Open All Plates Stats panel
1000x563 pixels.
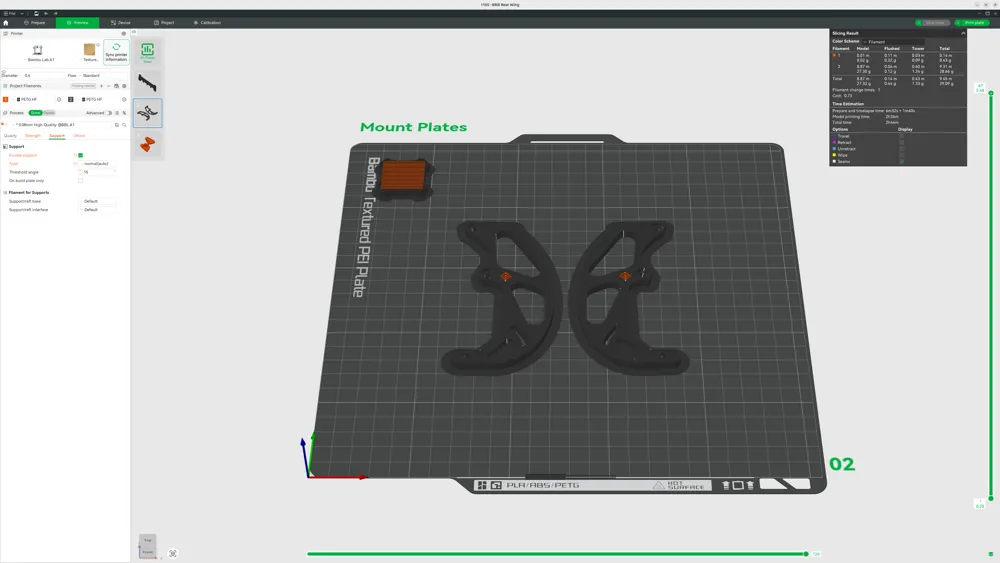(147, 52)
